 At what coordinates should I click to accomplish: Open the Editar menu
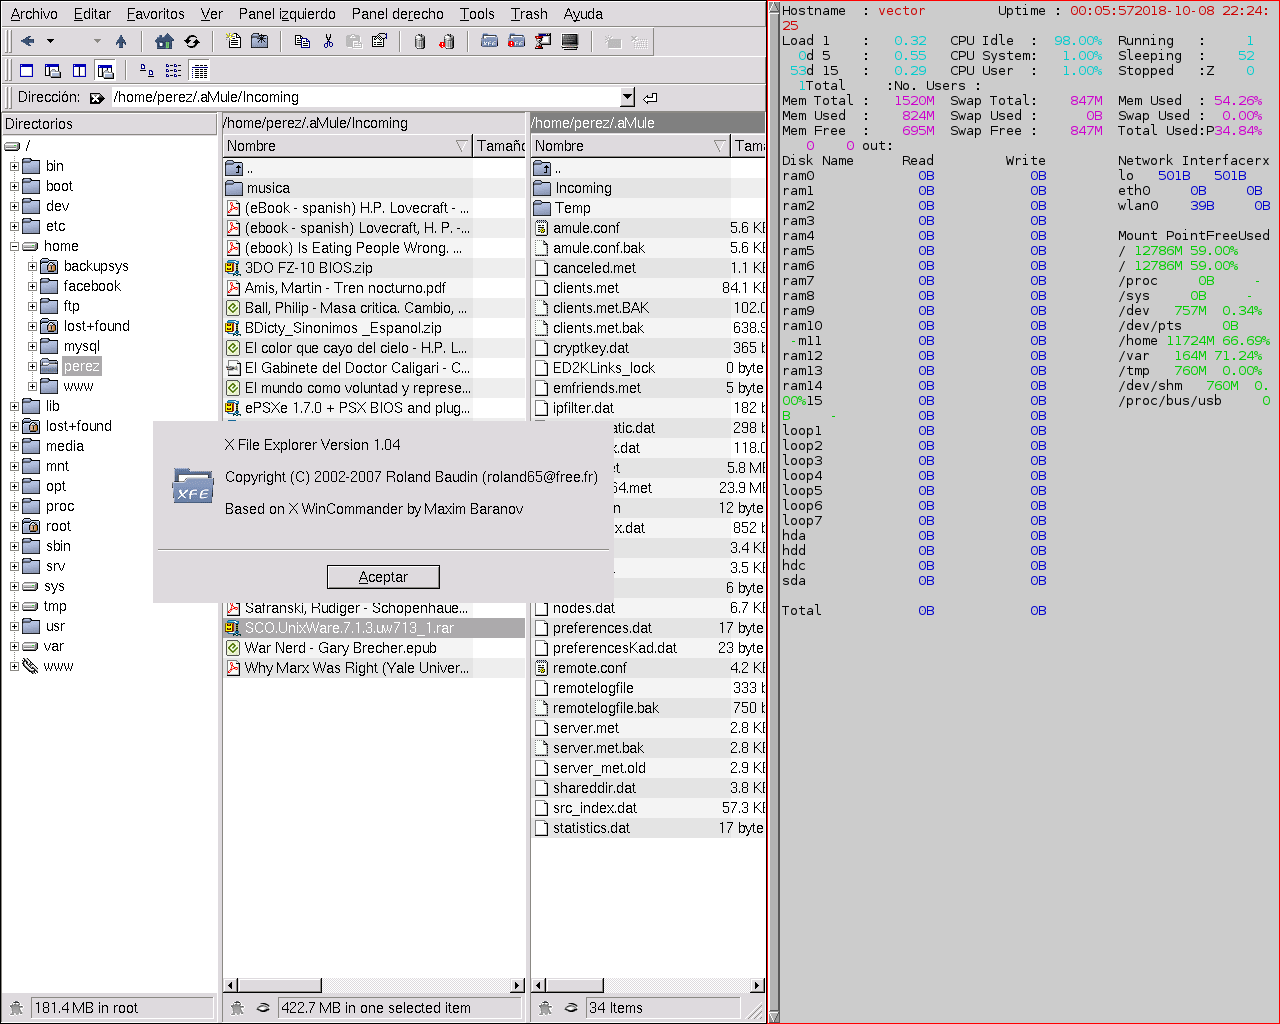coord(92,14)
